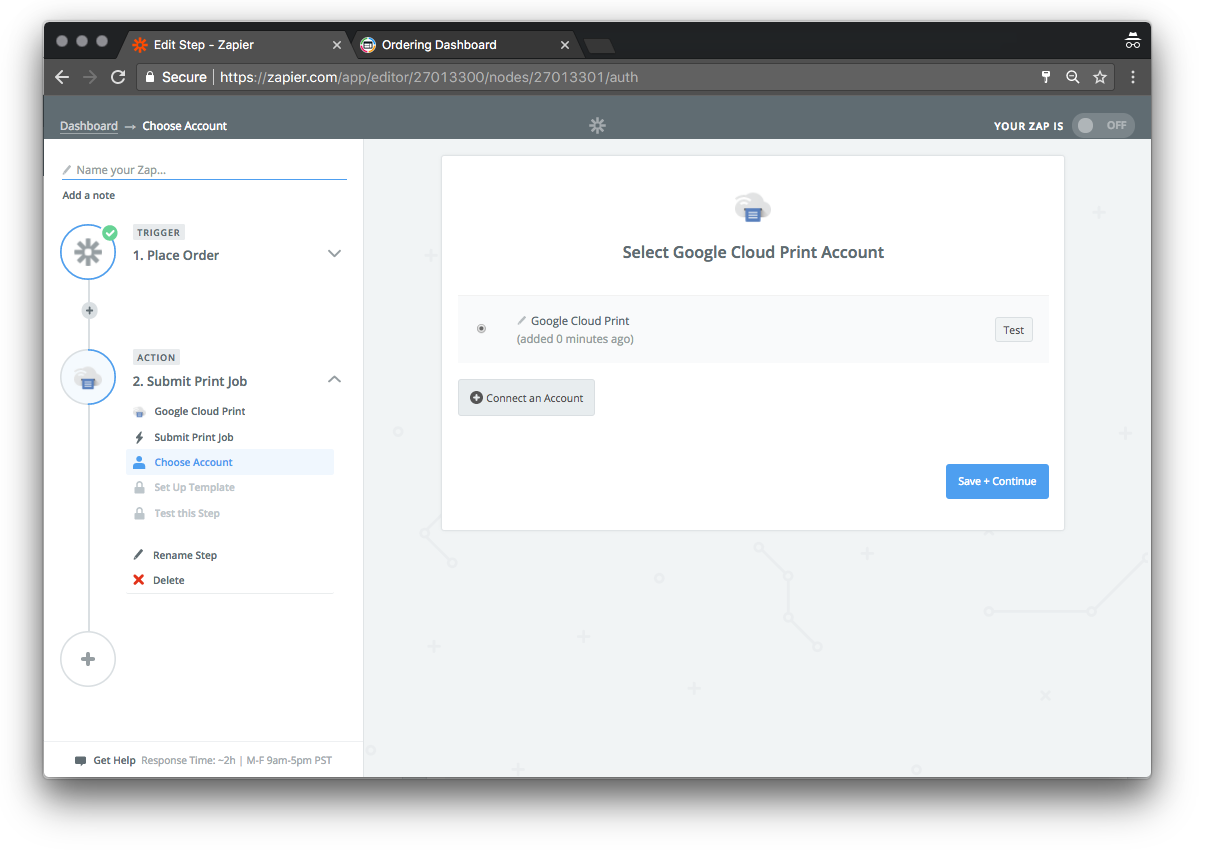This screenshot has height=850, width=1208.
Task: Click the ACTION label badge
Action: pyautogui.click(x=156, y=358)
